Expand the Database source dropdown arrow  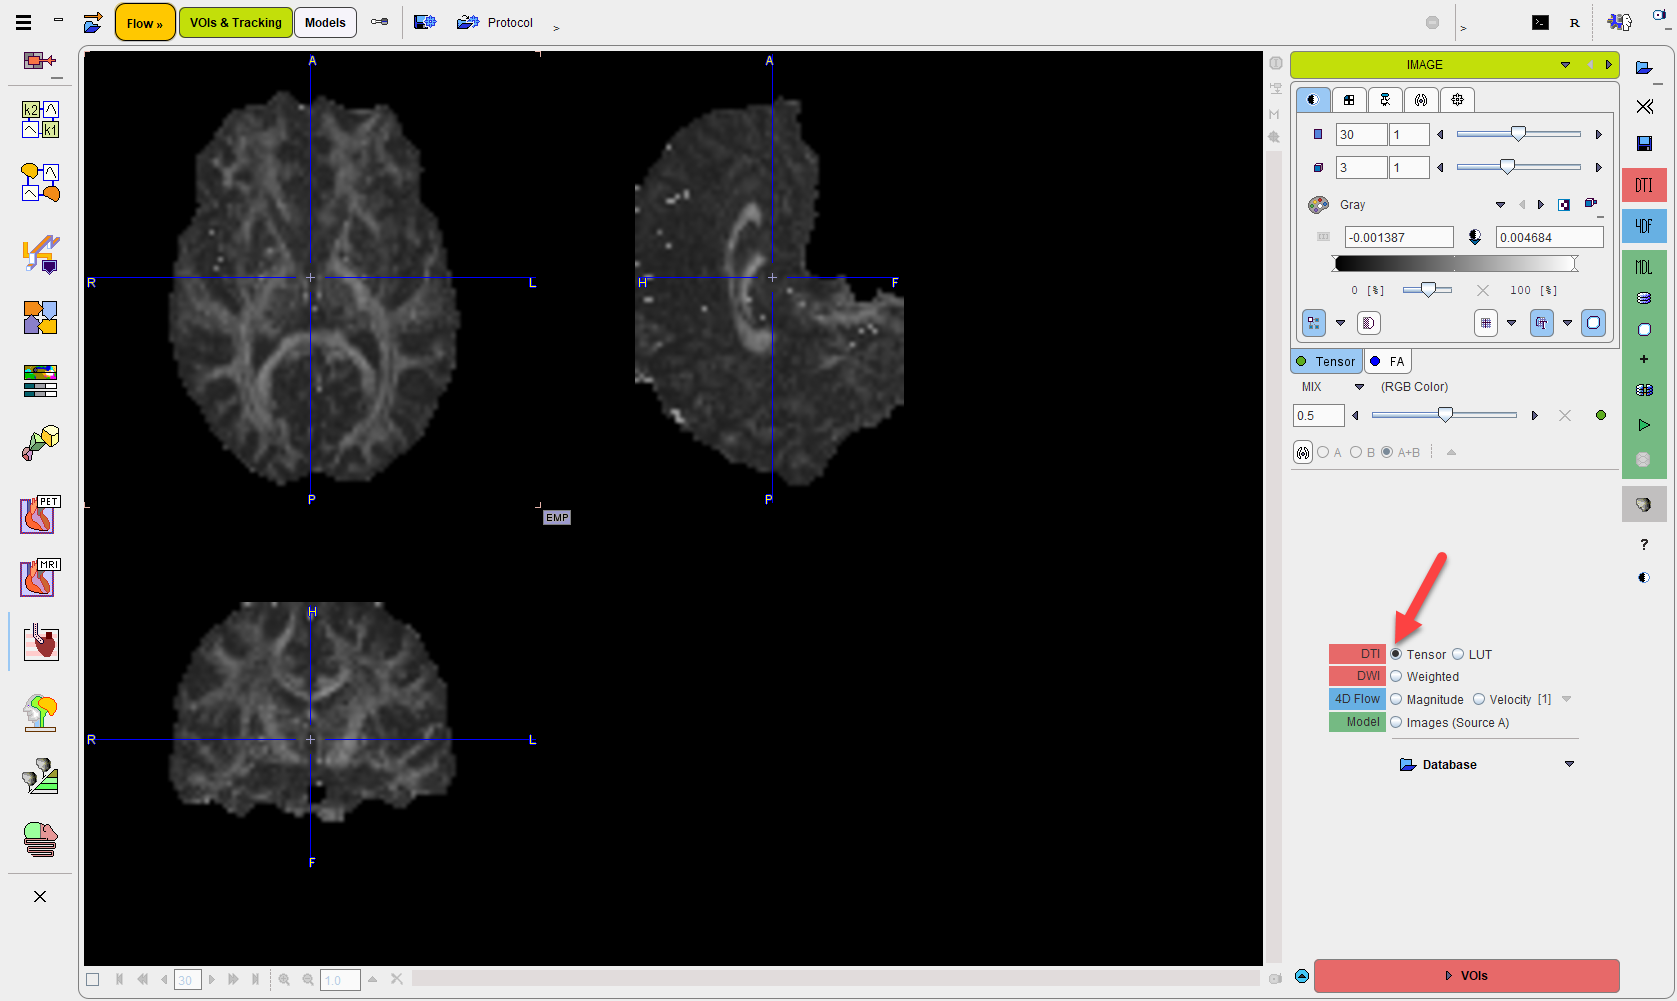coord(1569,764)
